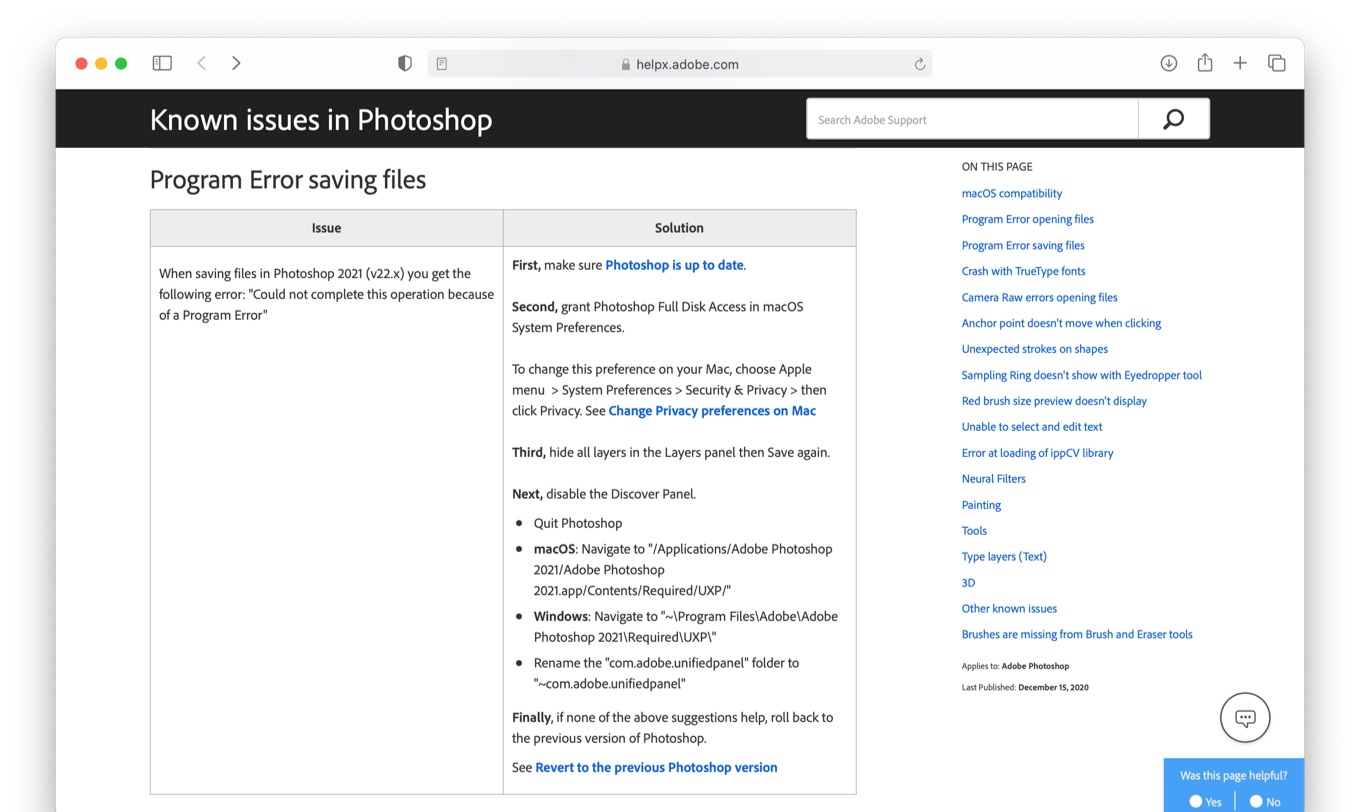This screenshot has height=812, width=1360.
Task: Show the tab overview grid
Action: (x=1277, y=62)
